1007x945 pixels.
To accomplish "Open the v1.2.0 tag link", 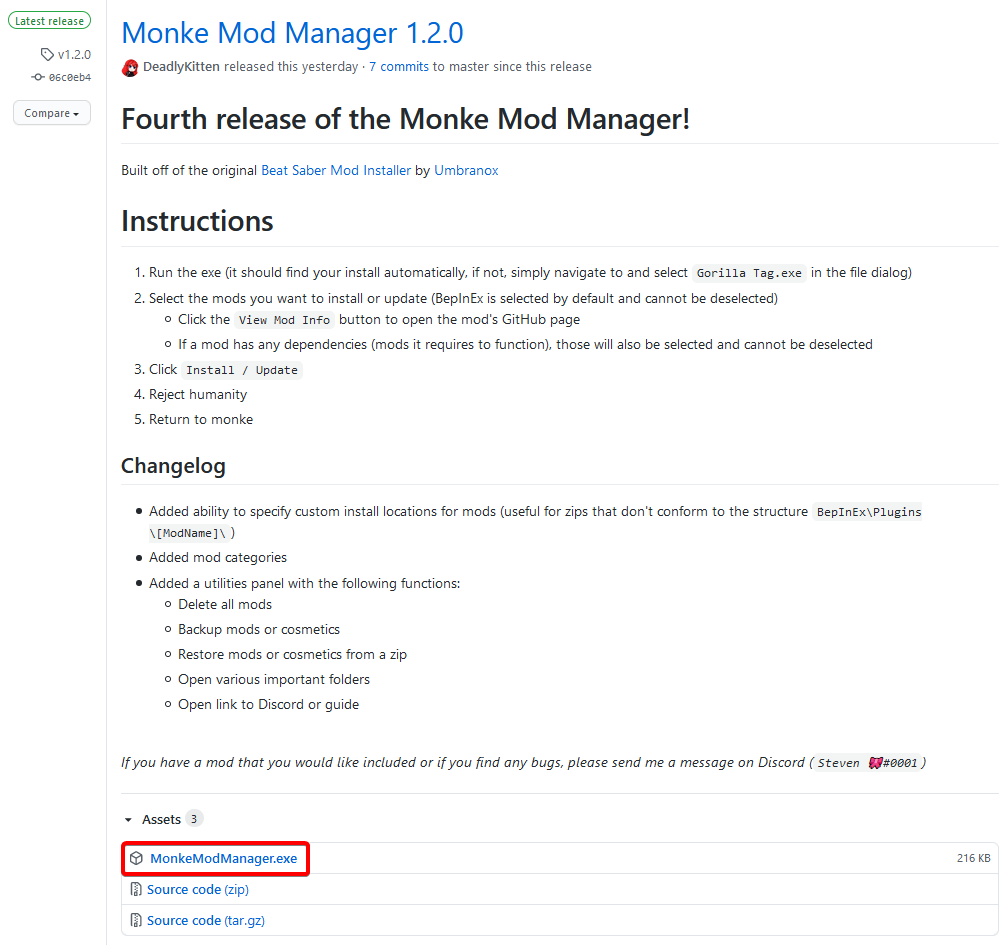I will click(74, 55).
